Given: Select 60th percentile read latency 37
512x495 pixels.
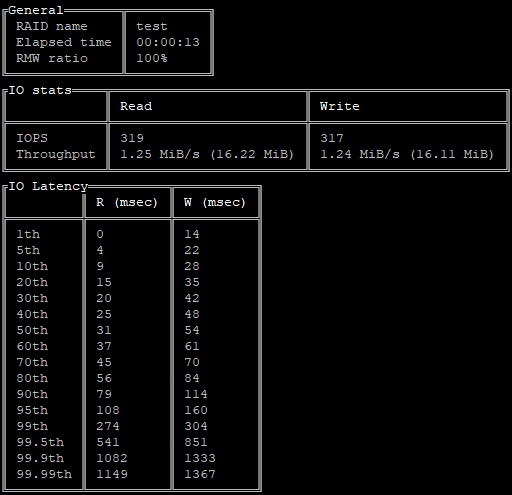Looking at the screenshot, I should pyautogui.click(x=104, y=346).
